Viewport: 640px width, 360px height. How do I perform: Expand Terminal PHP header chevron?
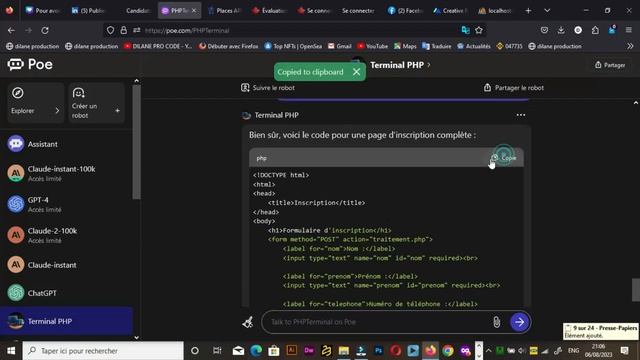pyautogui.click(x=429, y=65)
